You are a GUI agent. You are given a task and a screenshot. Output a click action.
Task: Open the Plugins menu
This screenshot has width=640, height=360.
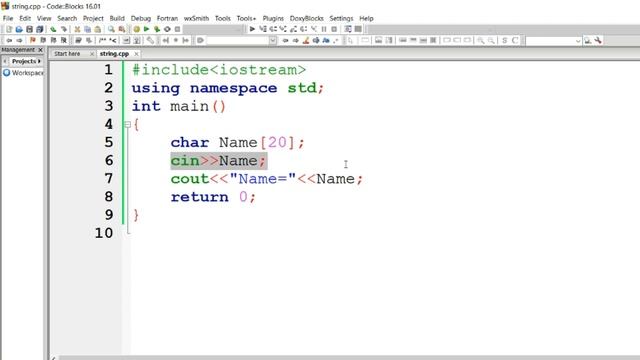(273, 18)
